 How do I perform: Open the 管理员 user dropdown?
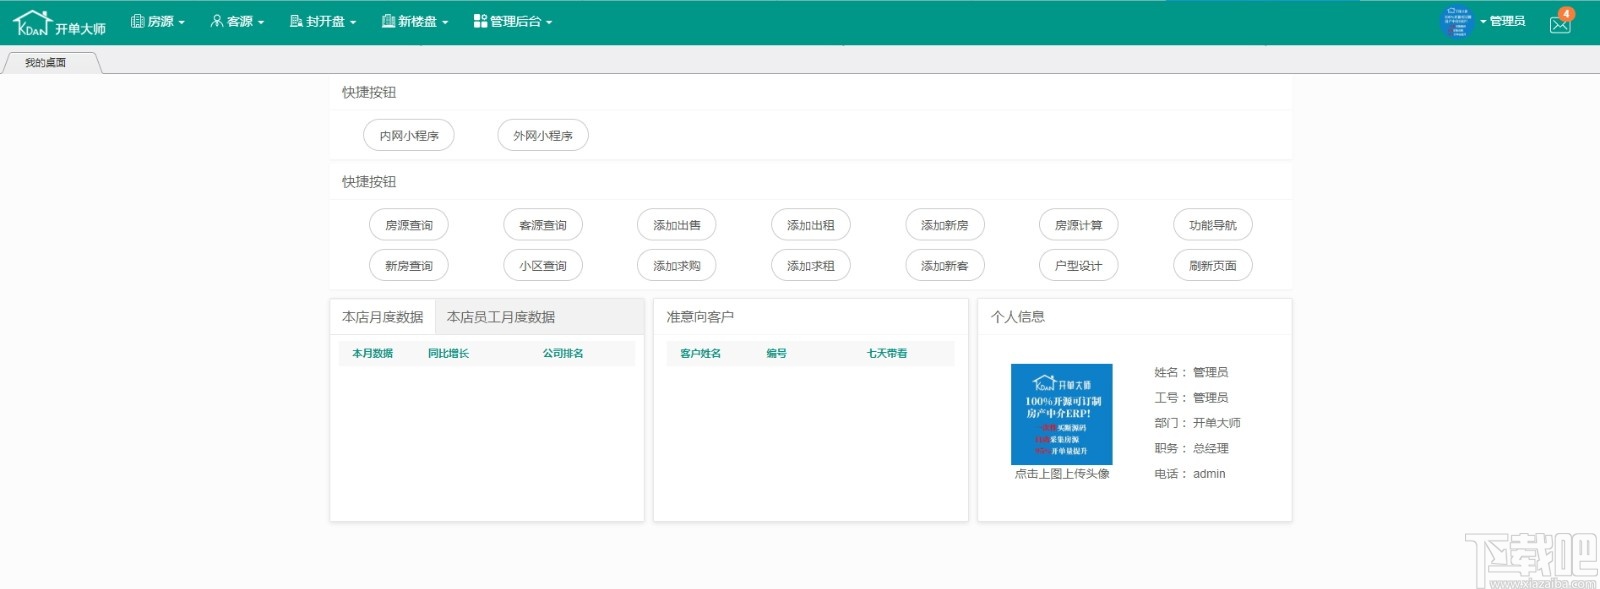[1503, 21]
